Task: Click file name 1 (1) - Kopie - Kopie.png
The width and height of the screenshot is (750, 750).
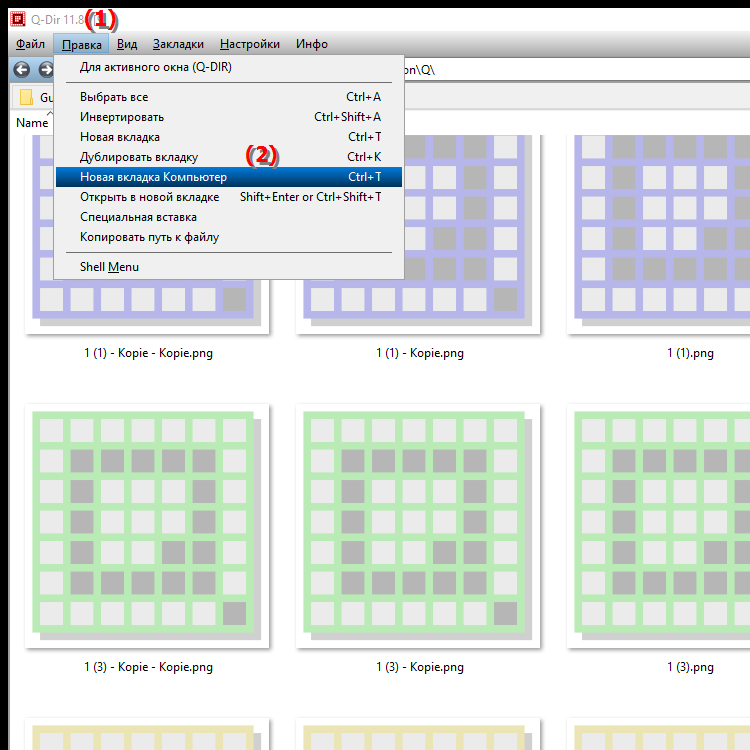Action: click(x=148, y=353)
